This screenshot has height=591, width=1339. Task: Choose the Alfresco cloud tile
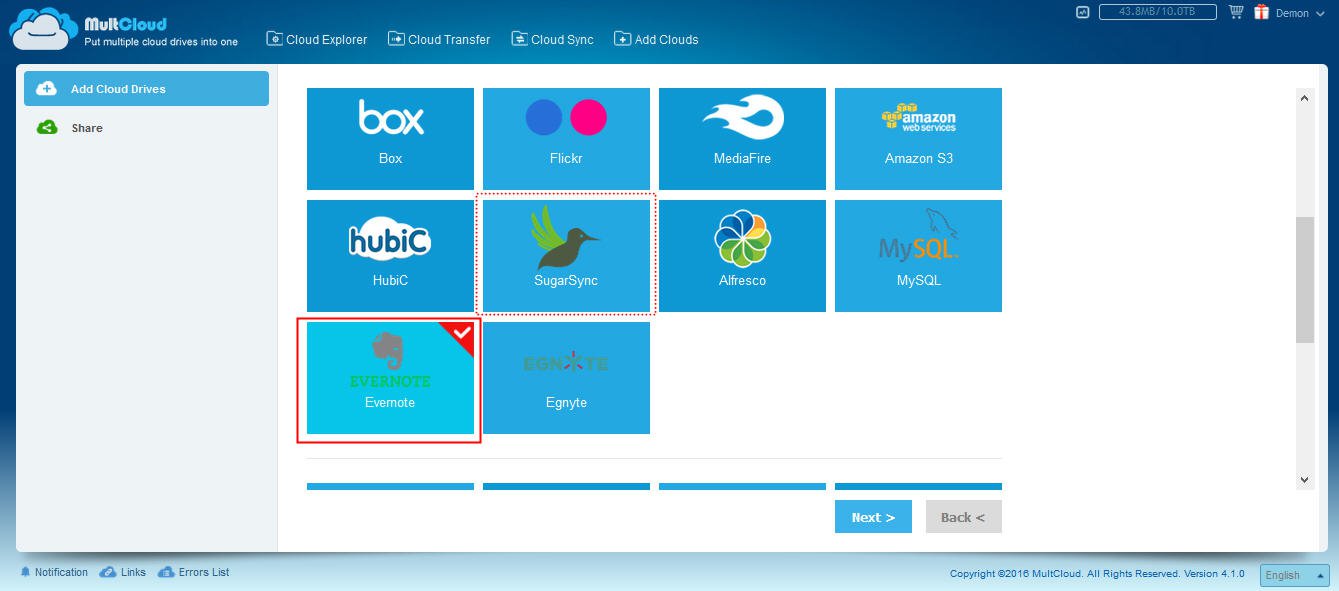tap(742, 255)
